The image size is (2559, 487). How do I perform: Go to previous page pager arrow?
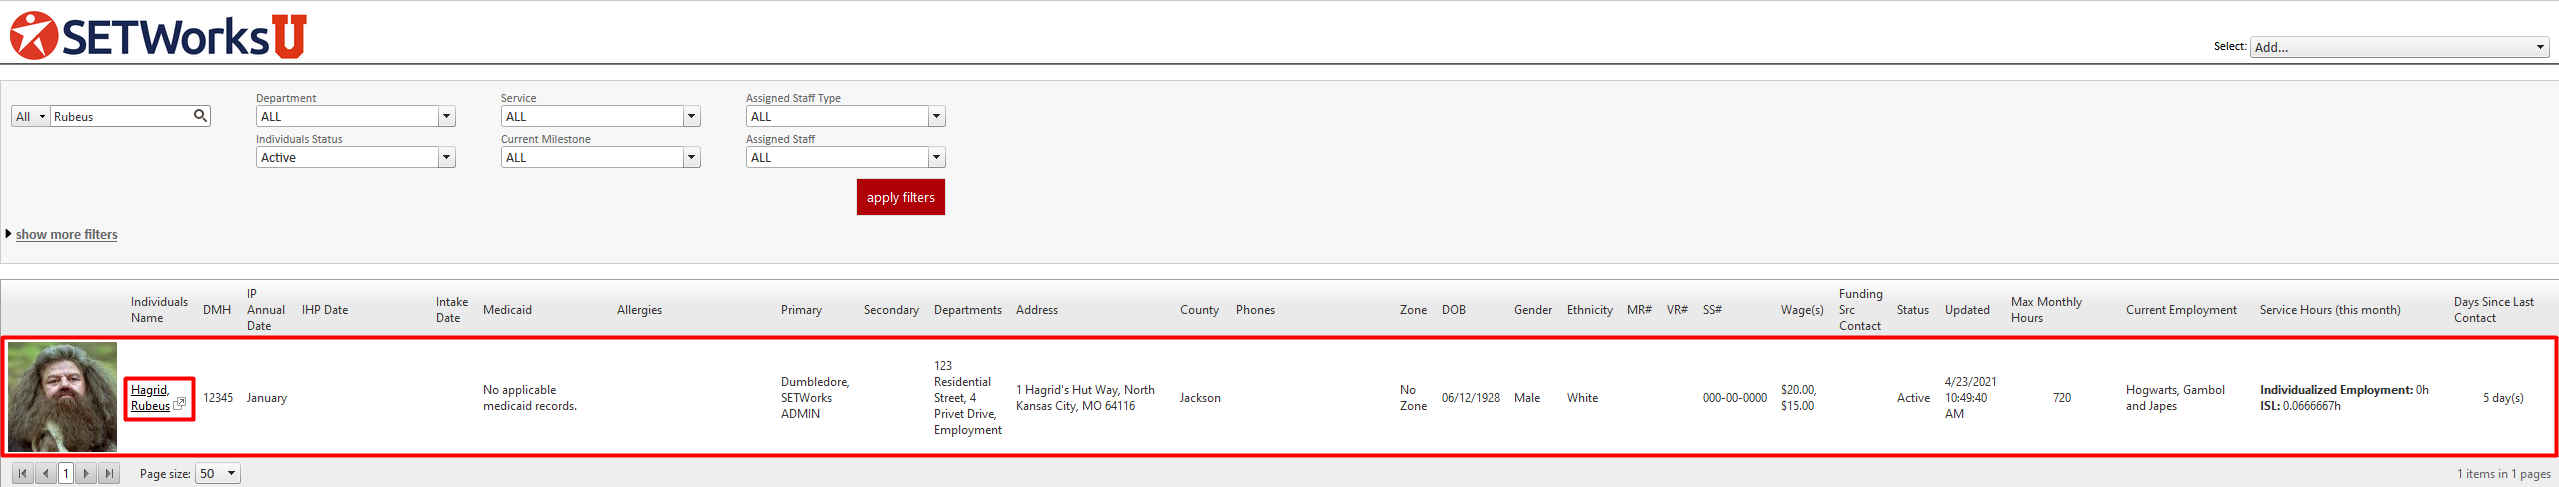[x=45, y=473]
